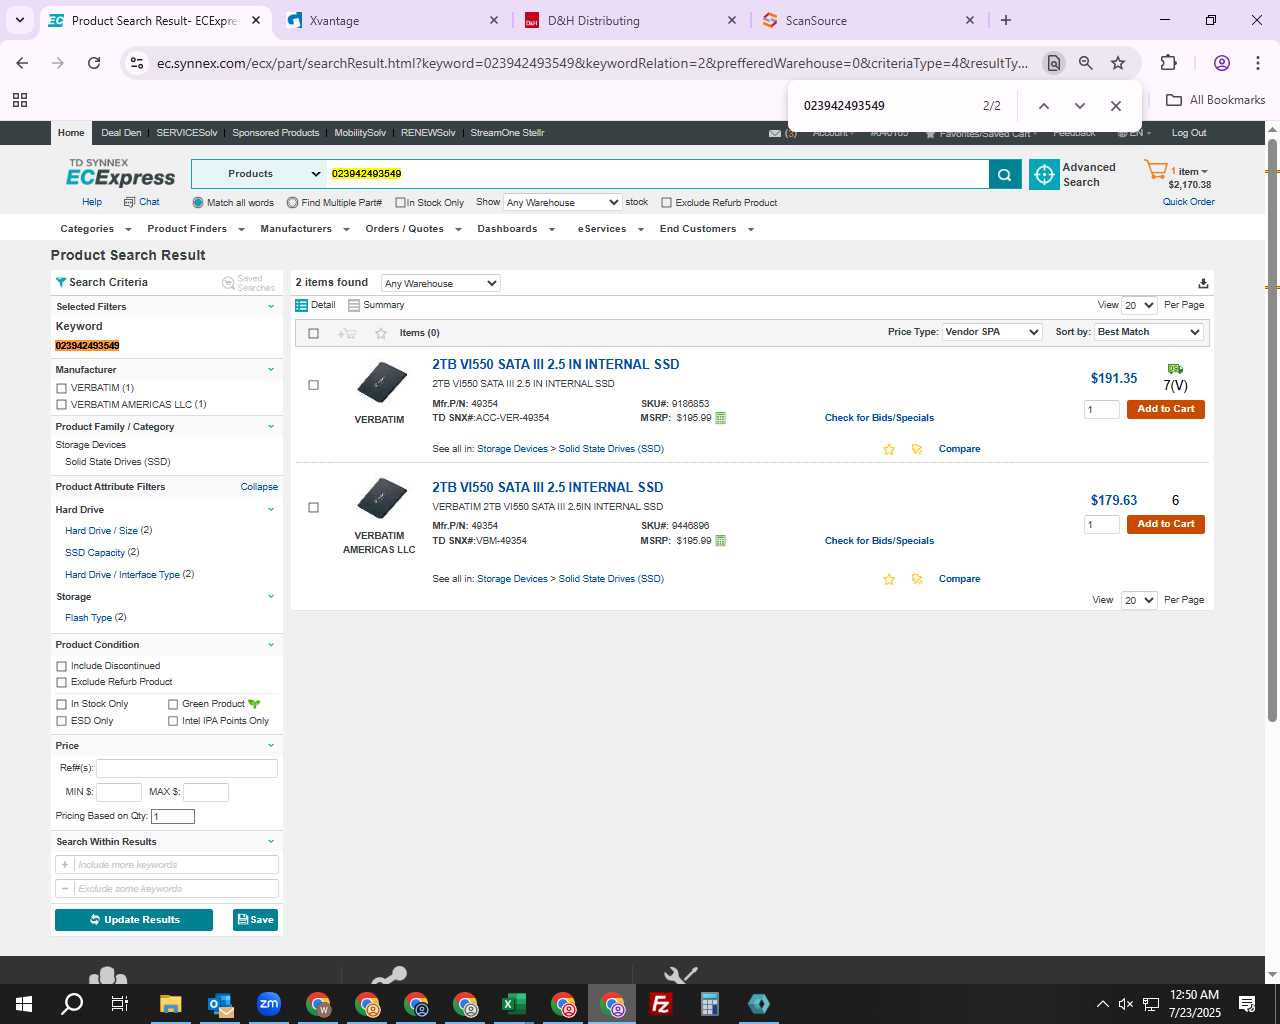Collapse Manufacturer filter section

[x=271, y=370]
